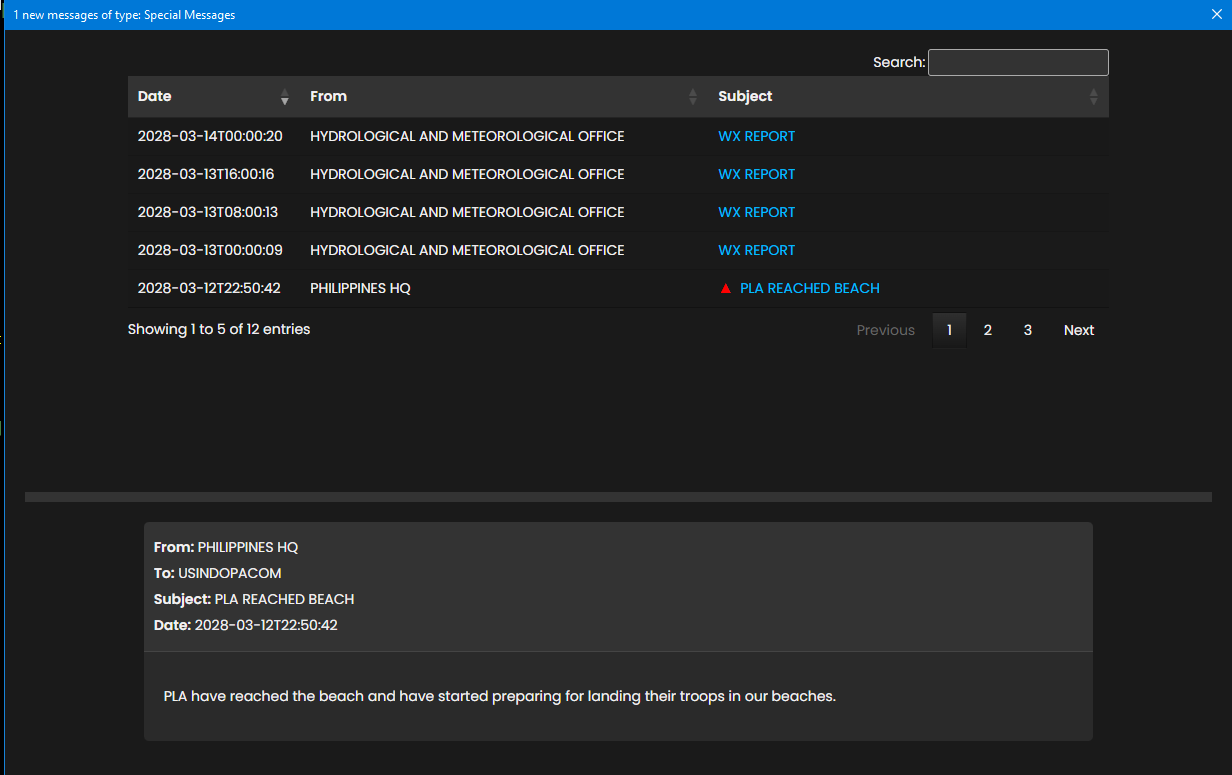This screenshot has width=1232, height=775.
Task: Open the PLA REACHED BEACH message link
Action: tap(810, 288)
